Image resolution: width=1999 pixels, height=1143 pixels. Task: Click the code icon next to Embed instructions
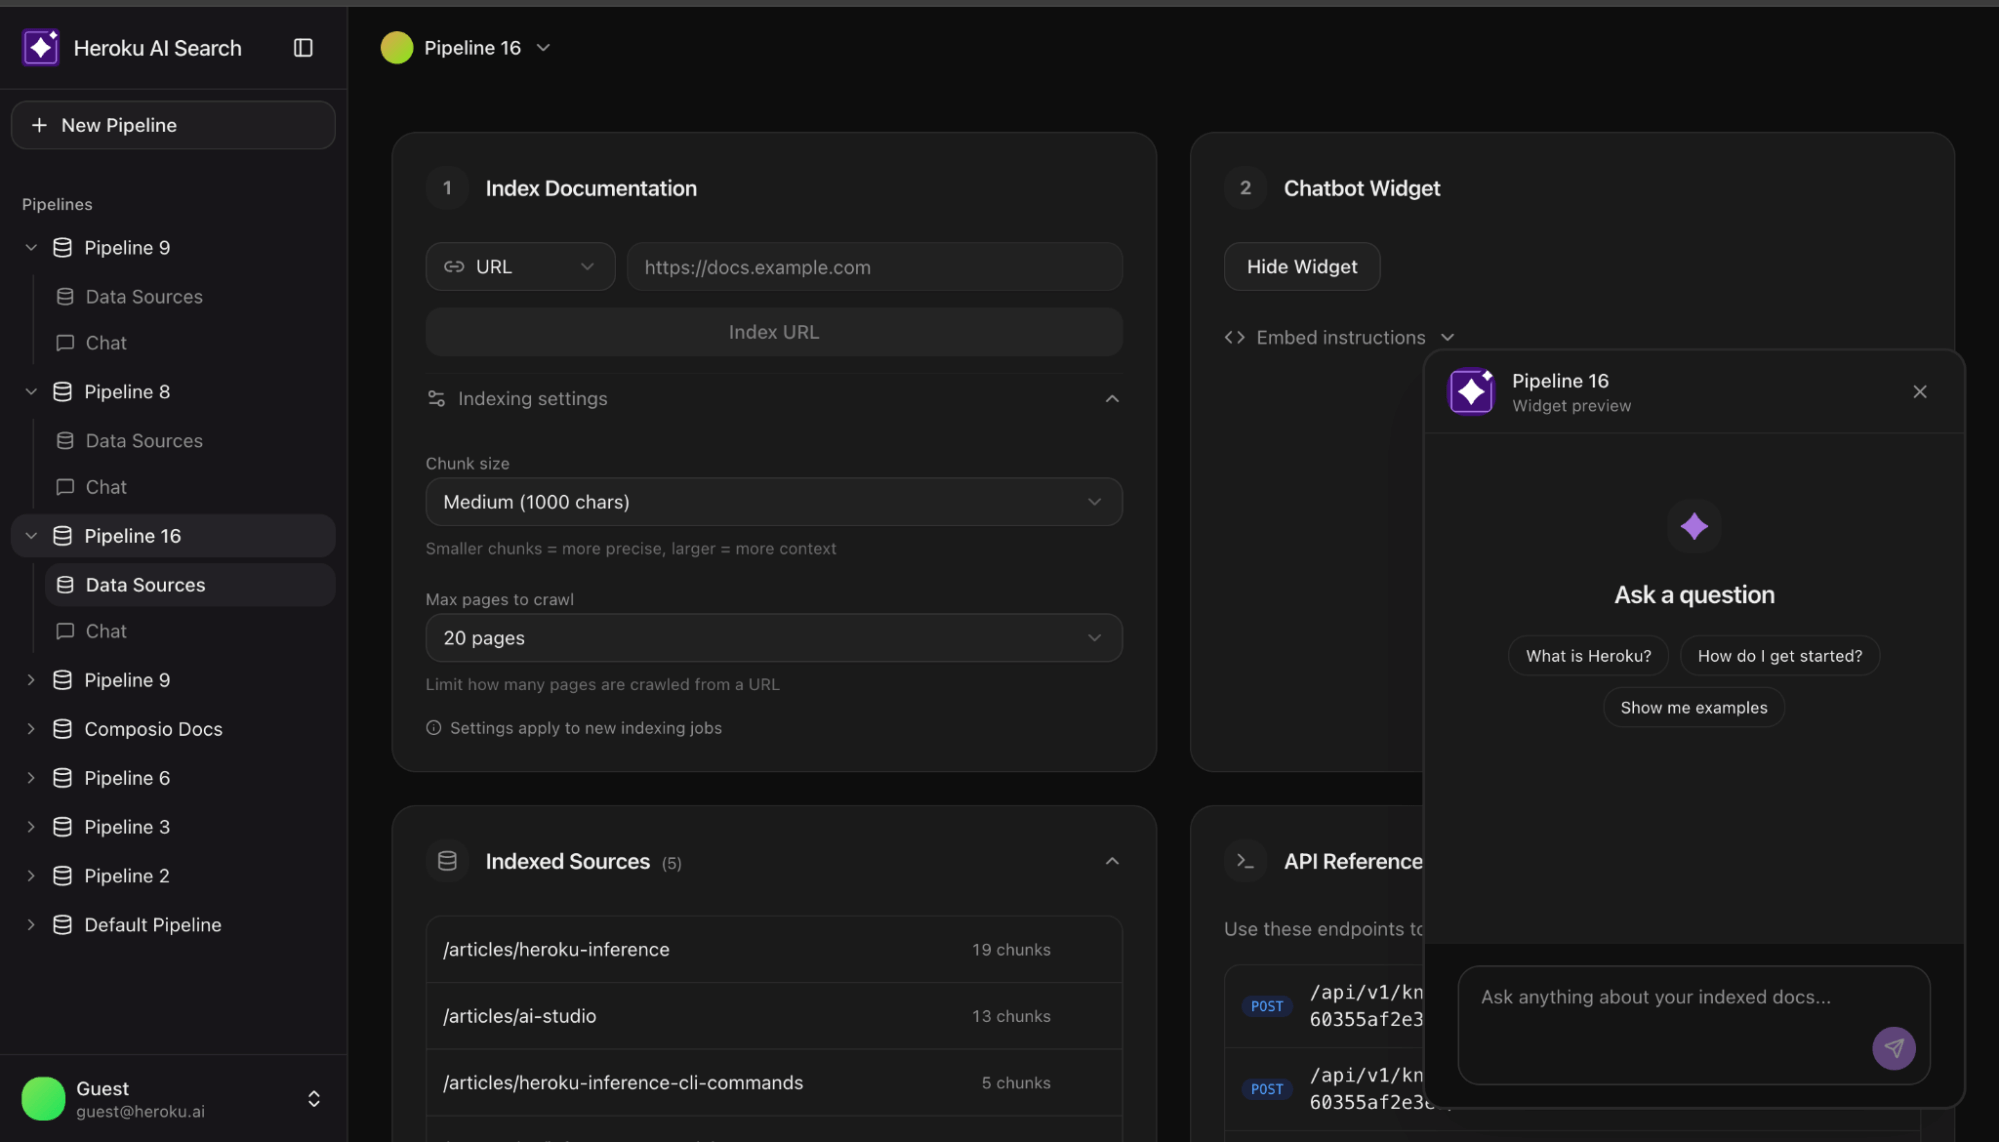(x=1235, y=337)
